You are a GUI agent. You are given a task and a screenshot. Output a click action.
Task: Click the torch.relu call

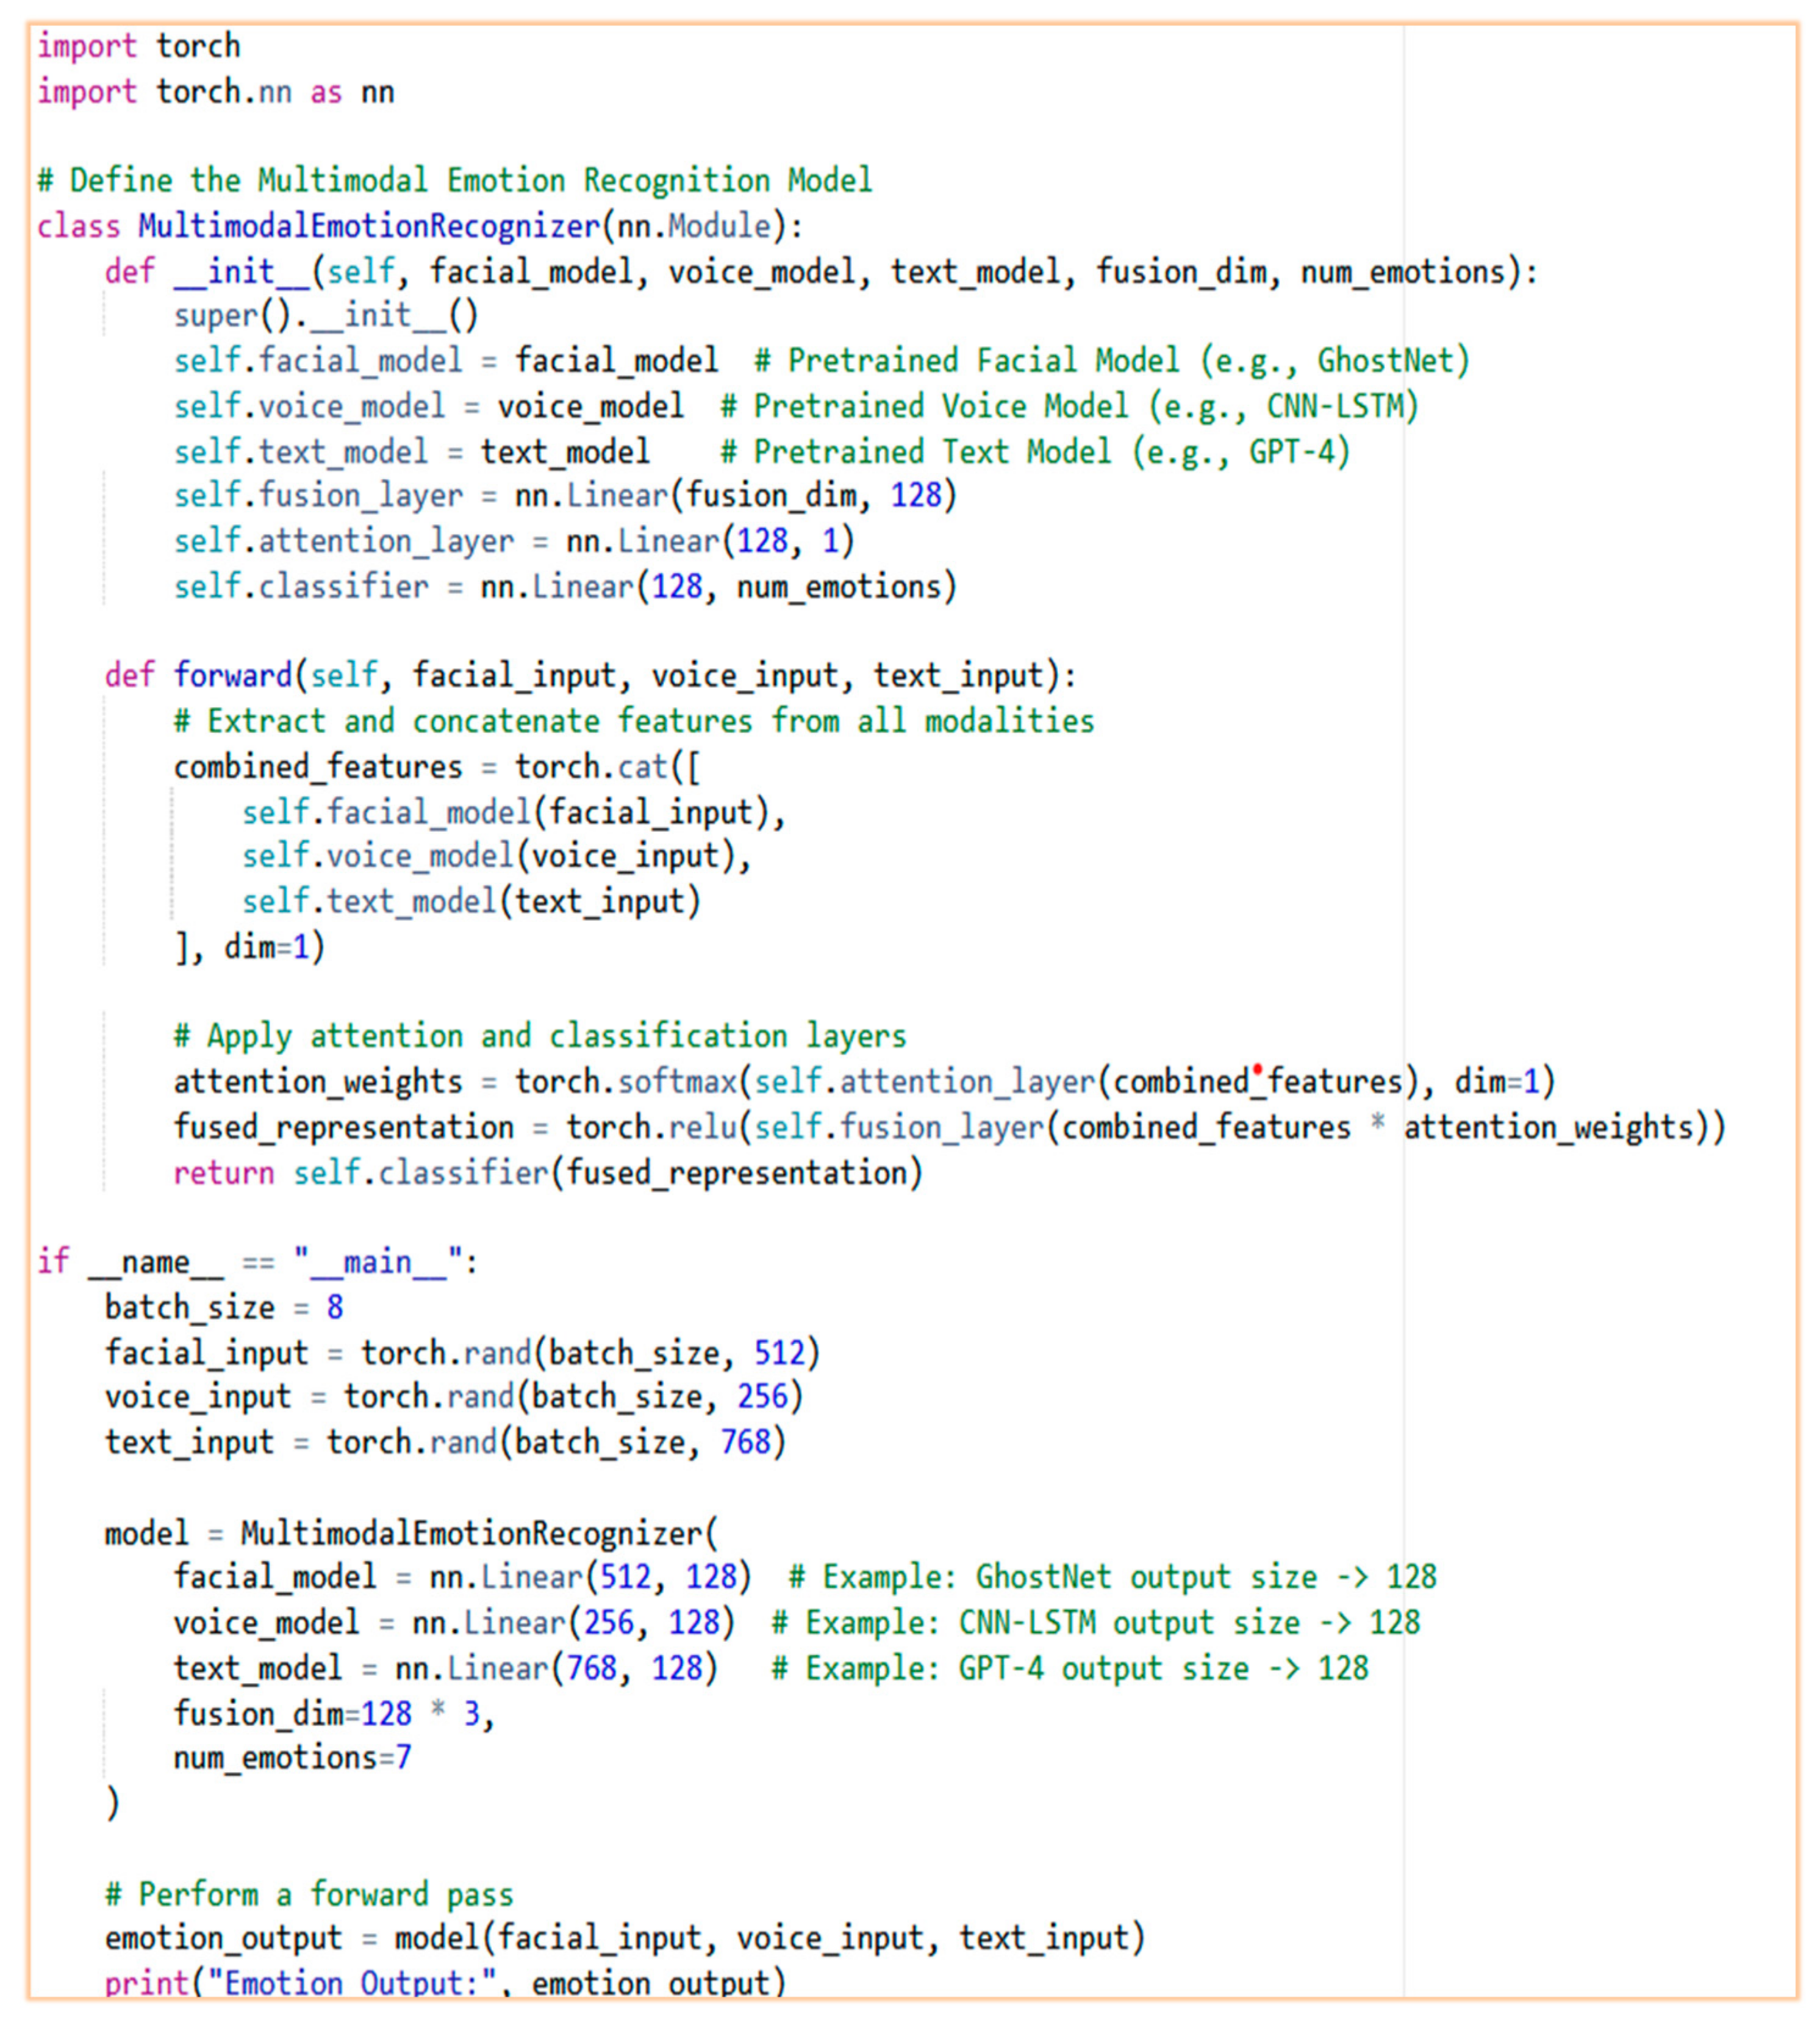[x=651, y=1127]
